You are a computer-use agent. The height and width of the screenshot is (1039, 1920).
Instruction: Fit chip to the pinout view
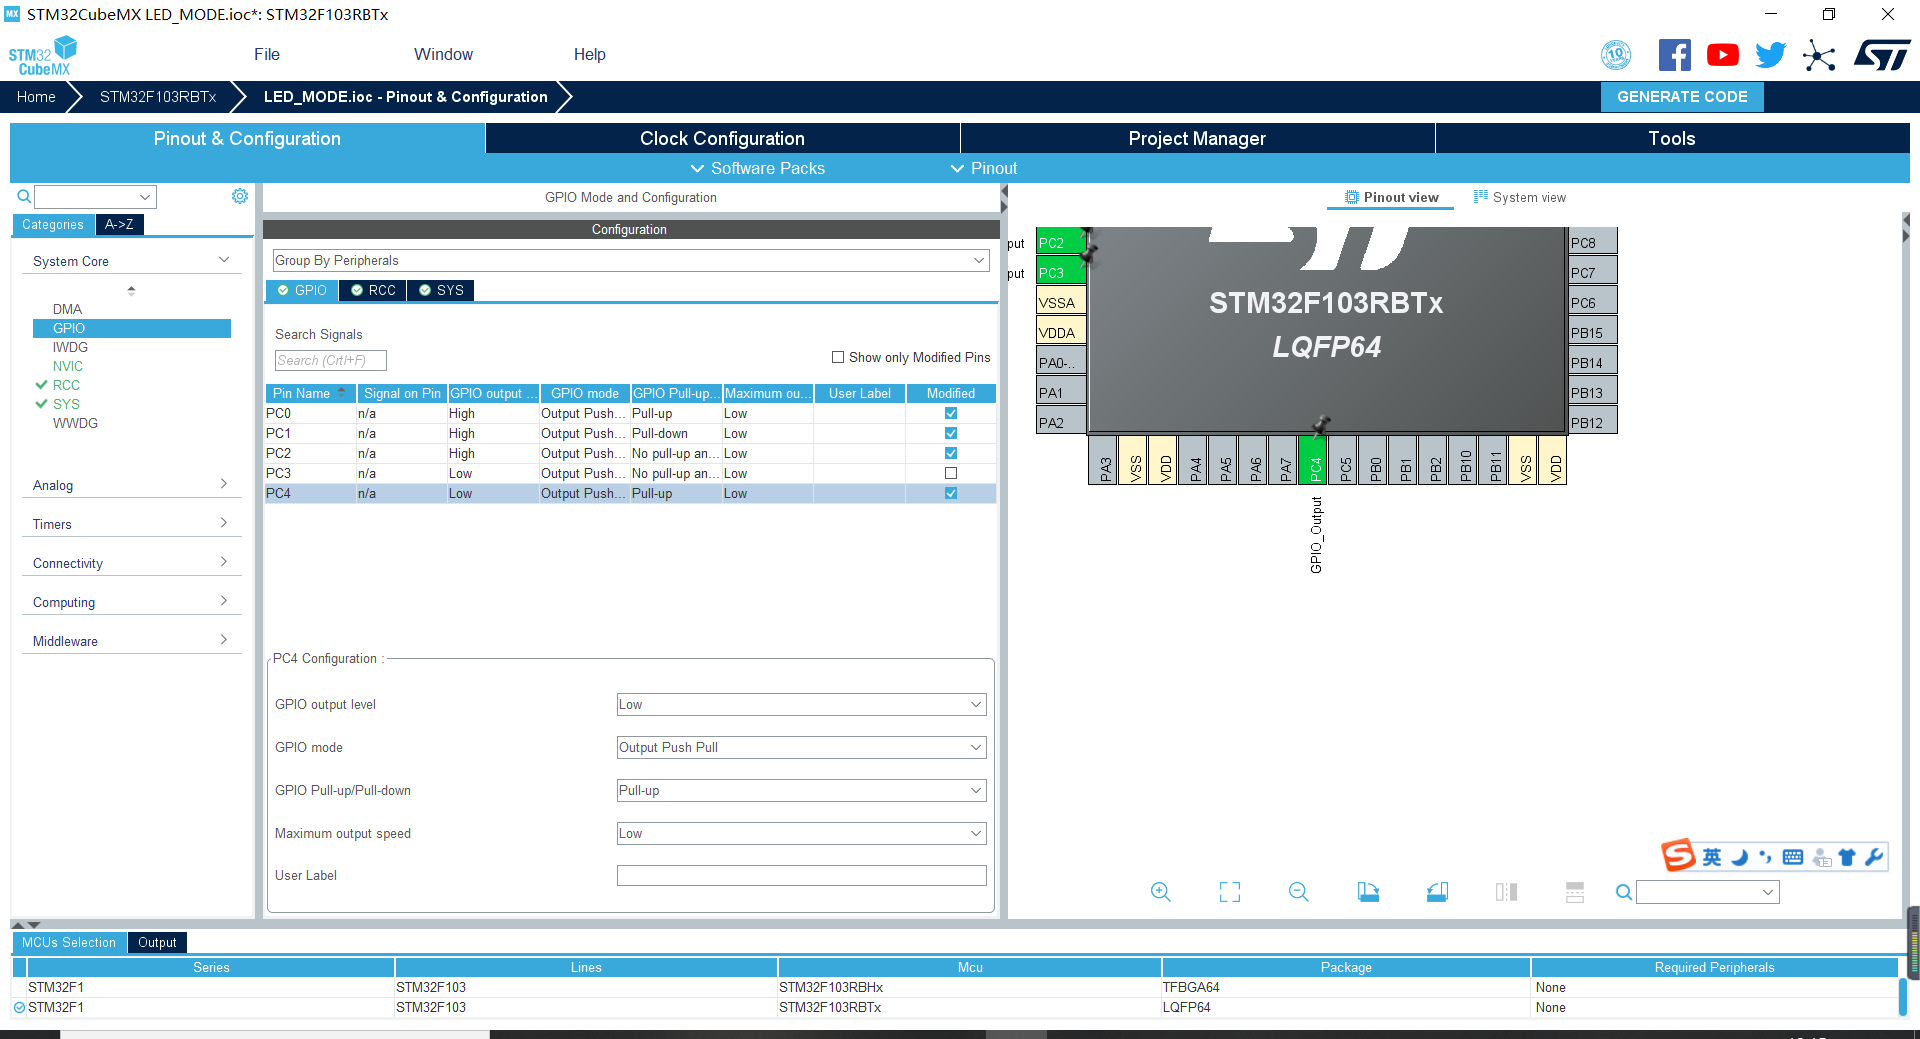pyautogui.click(x=1230, y=892)
